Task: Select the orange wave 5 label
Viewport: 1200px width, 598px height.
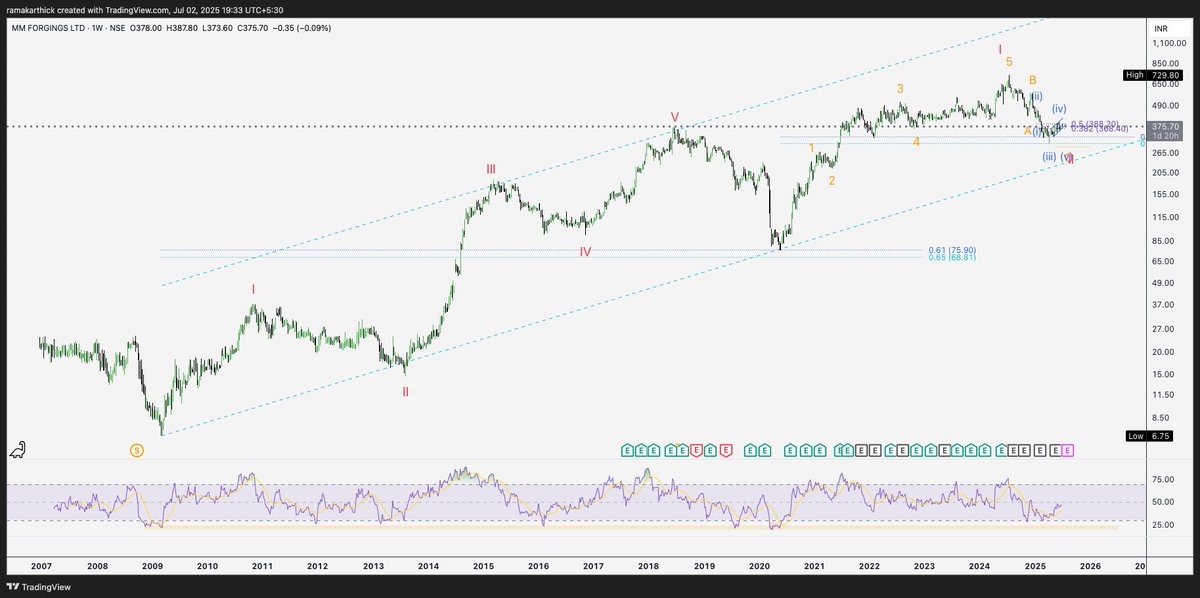Action: coord(1009,62)
